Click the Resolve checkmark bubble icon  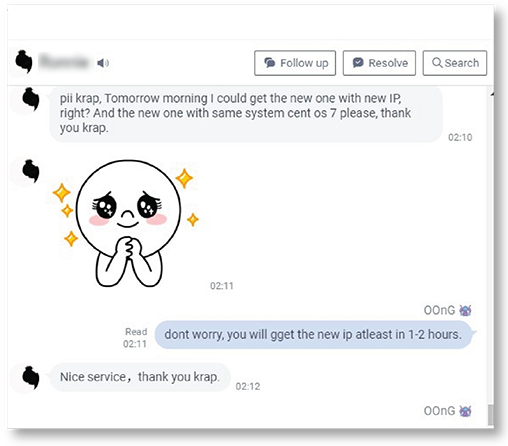(x=358, y=63)
